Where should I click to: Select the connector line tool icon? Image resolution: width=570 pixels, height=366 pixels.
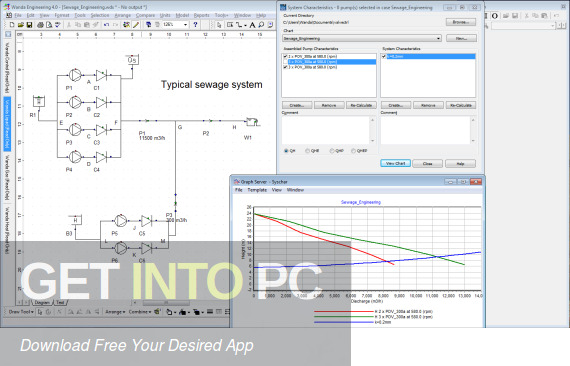pos(239,25)
